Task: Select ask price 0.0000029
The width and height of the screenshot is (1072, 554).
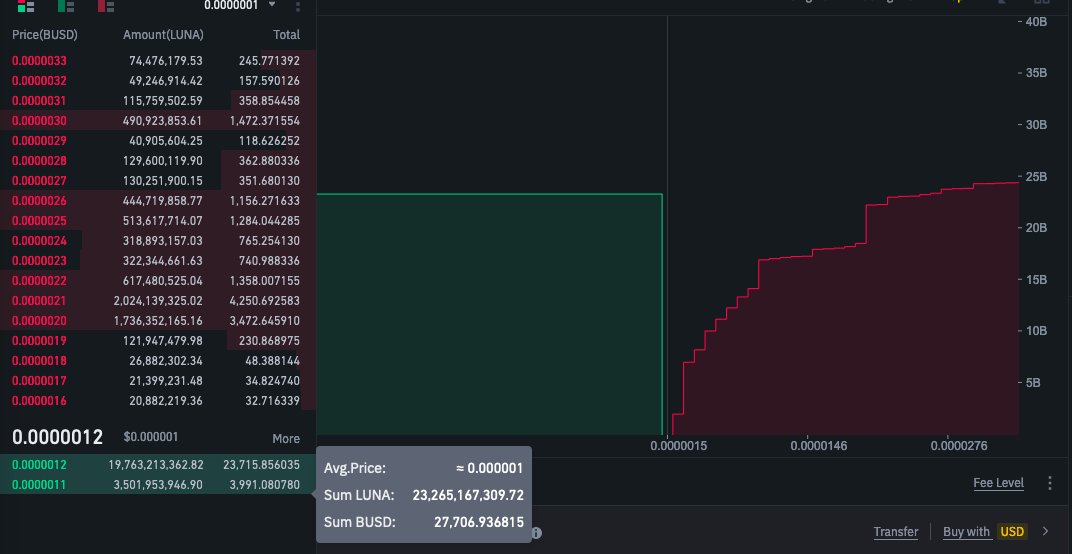Action: coord(39,141)
